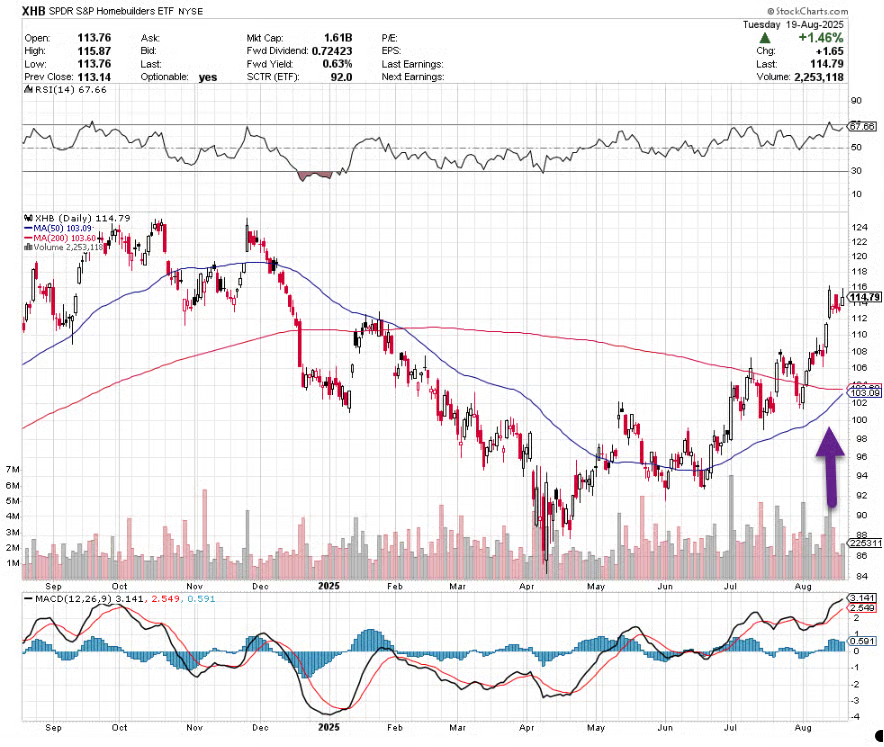Viewport: 884px width, 747px height.
Task: Click the red MA(200) legend line marker
Action: [28, 238]
